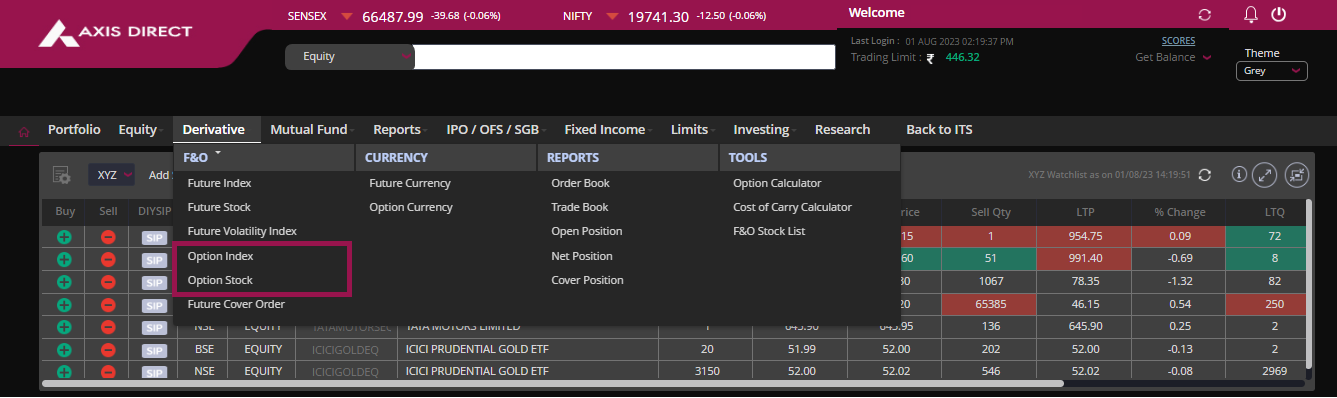
Task: Open the home icon in navigation bar
Action: pyautogui.click(x=24, y=131)
